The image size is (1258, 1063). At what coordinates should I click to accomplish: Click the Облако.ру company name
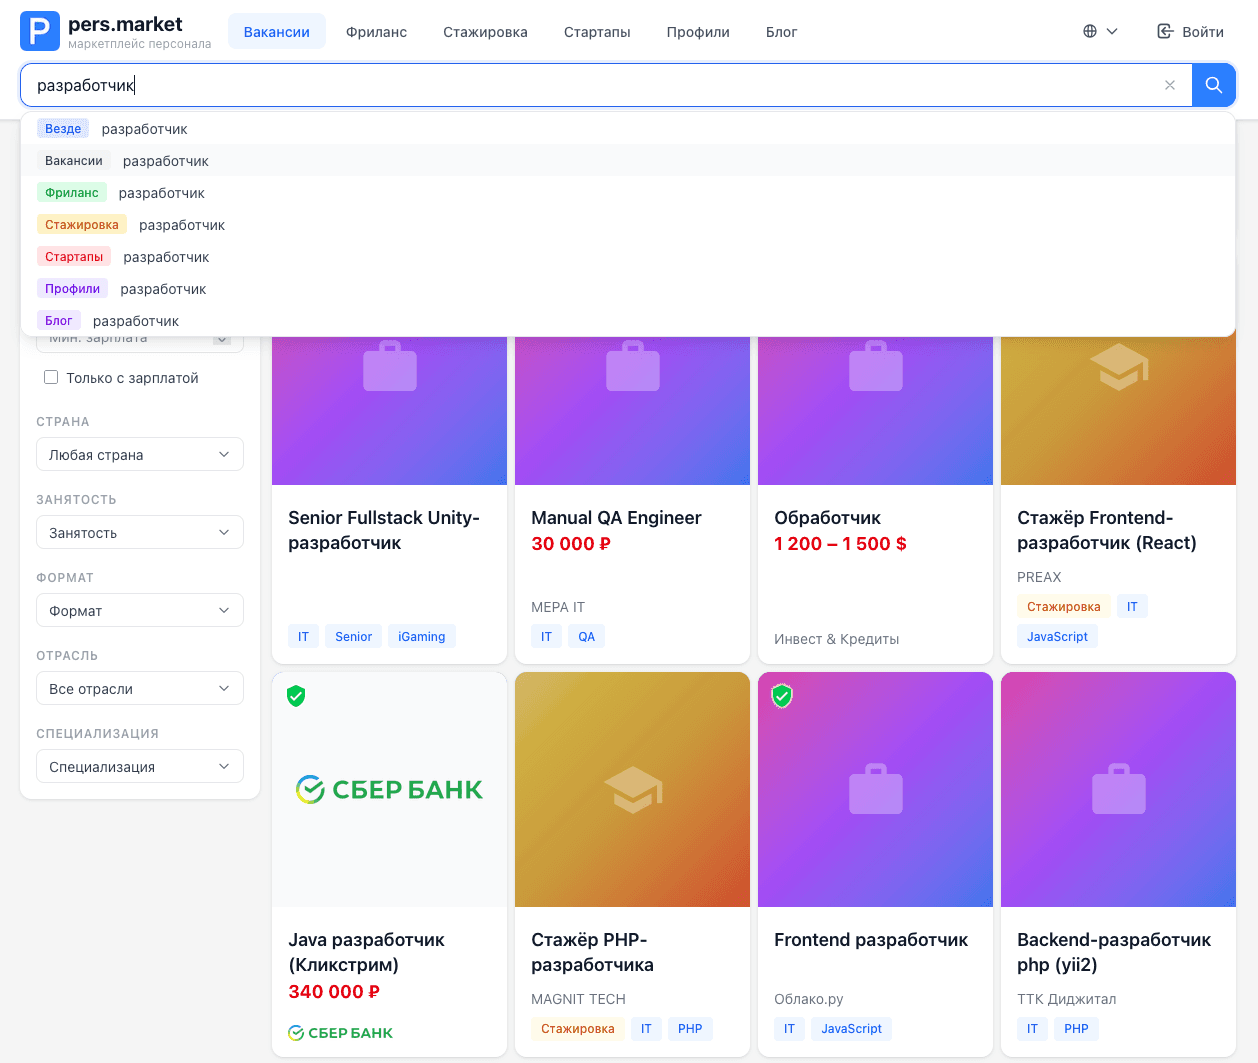click(x=809, y=999)
